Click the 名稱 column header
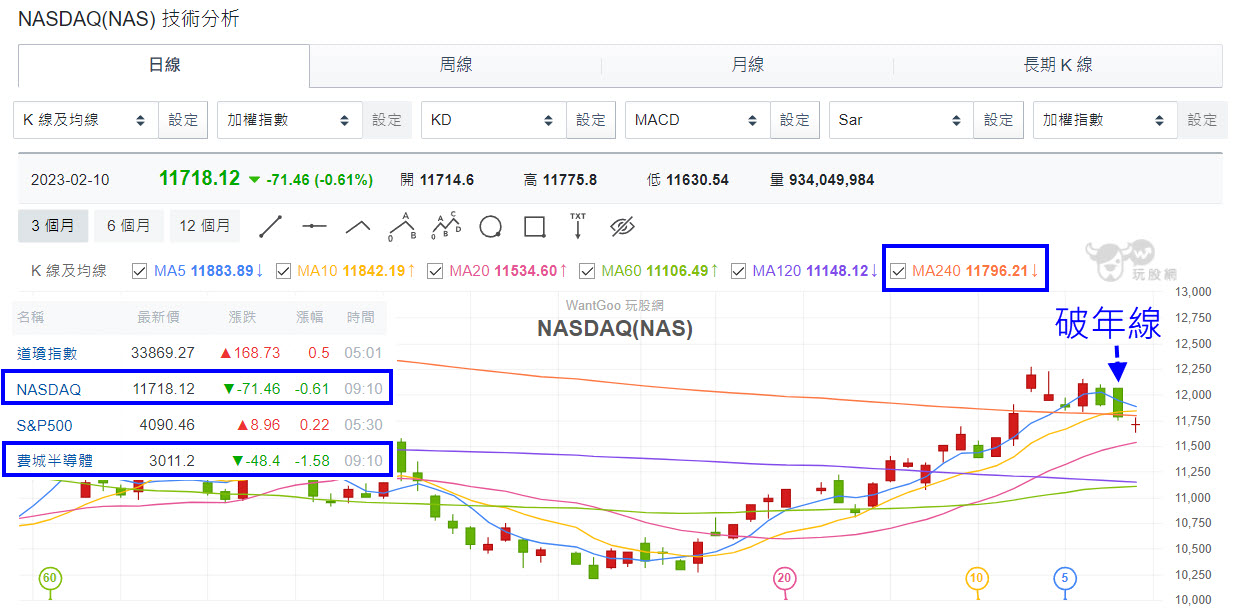 (32, 318)
